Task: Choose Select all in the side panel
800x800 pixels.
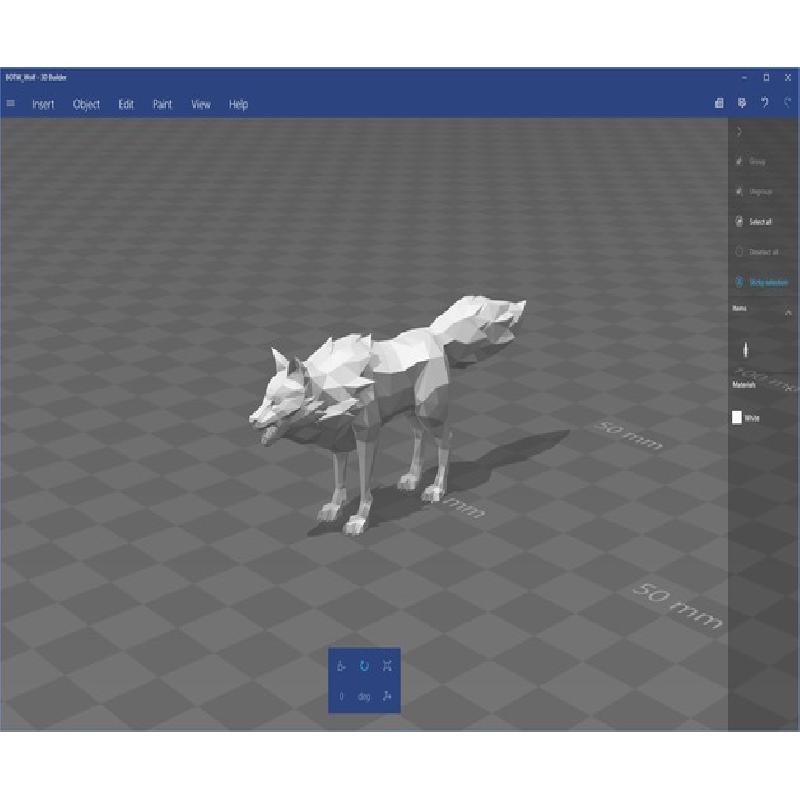Action: pyautogui.click(x=754, y=222)
